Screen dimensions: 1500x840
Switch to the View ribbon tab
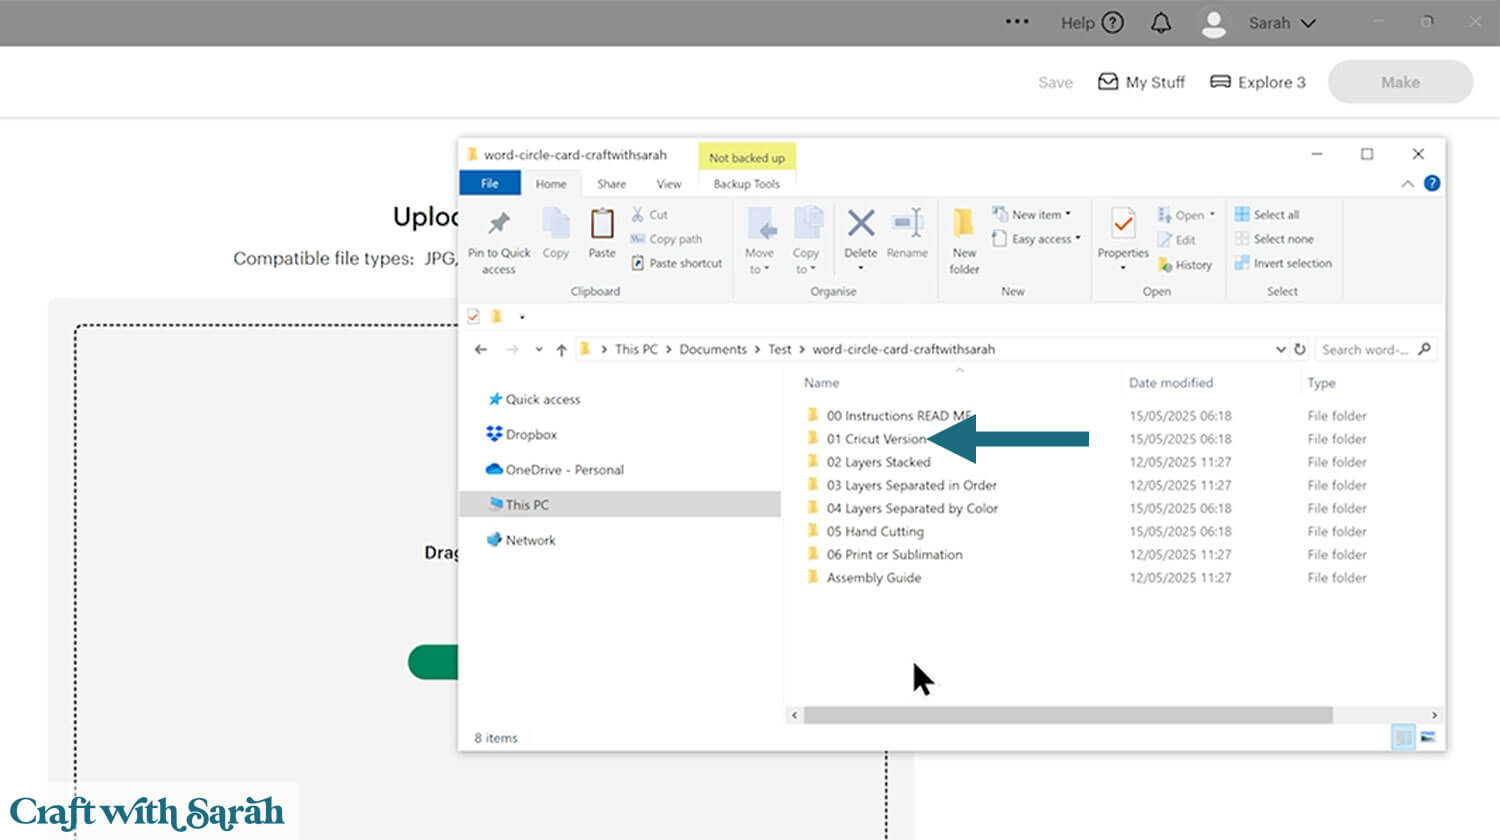point(668,184)
